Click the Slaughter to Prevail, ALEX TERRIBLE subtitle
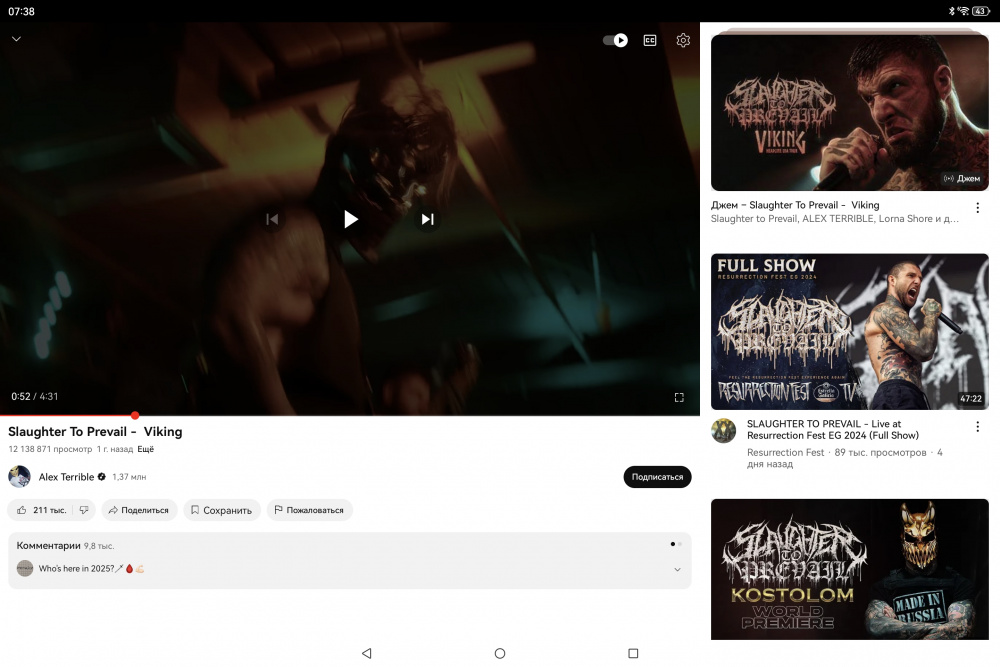1000x667 pixels. point(835,218)
